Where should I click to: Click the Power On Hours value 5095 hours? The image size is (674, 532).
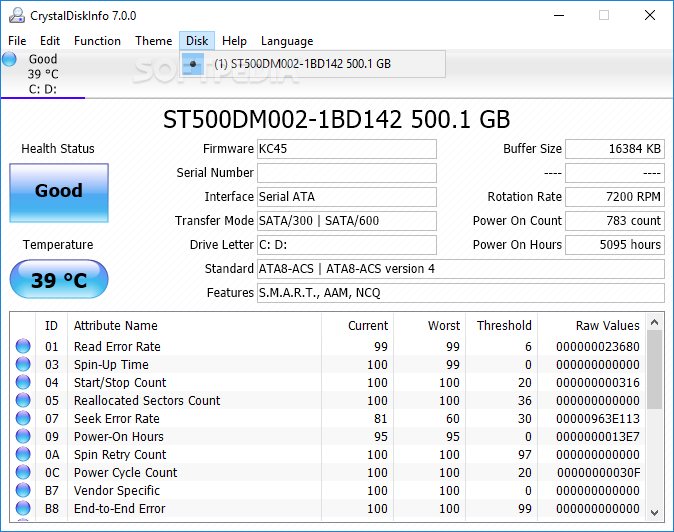tap(615, 245)
